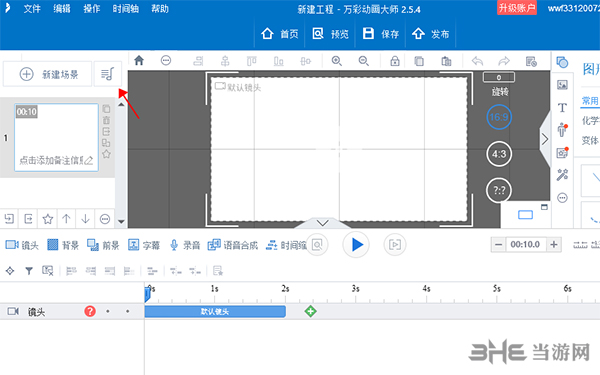Click the star icon in scene bottom bar

click(x=47, y=219)
